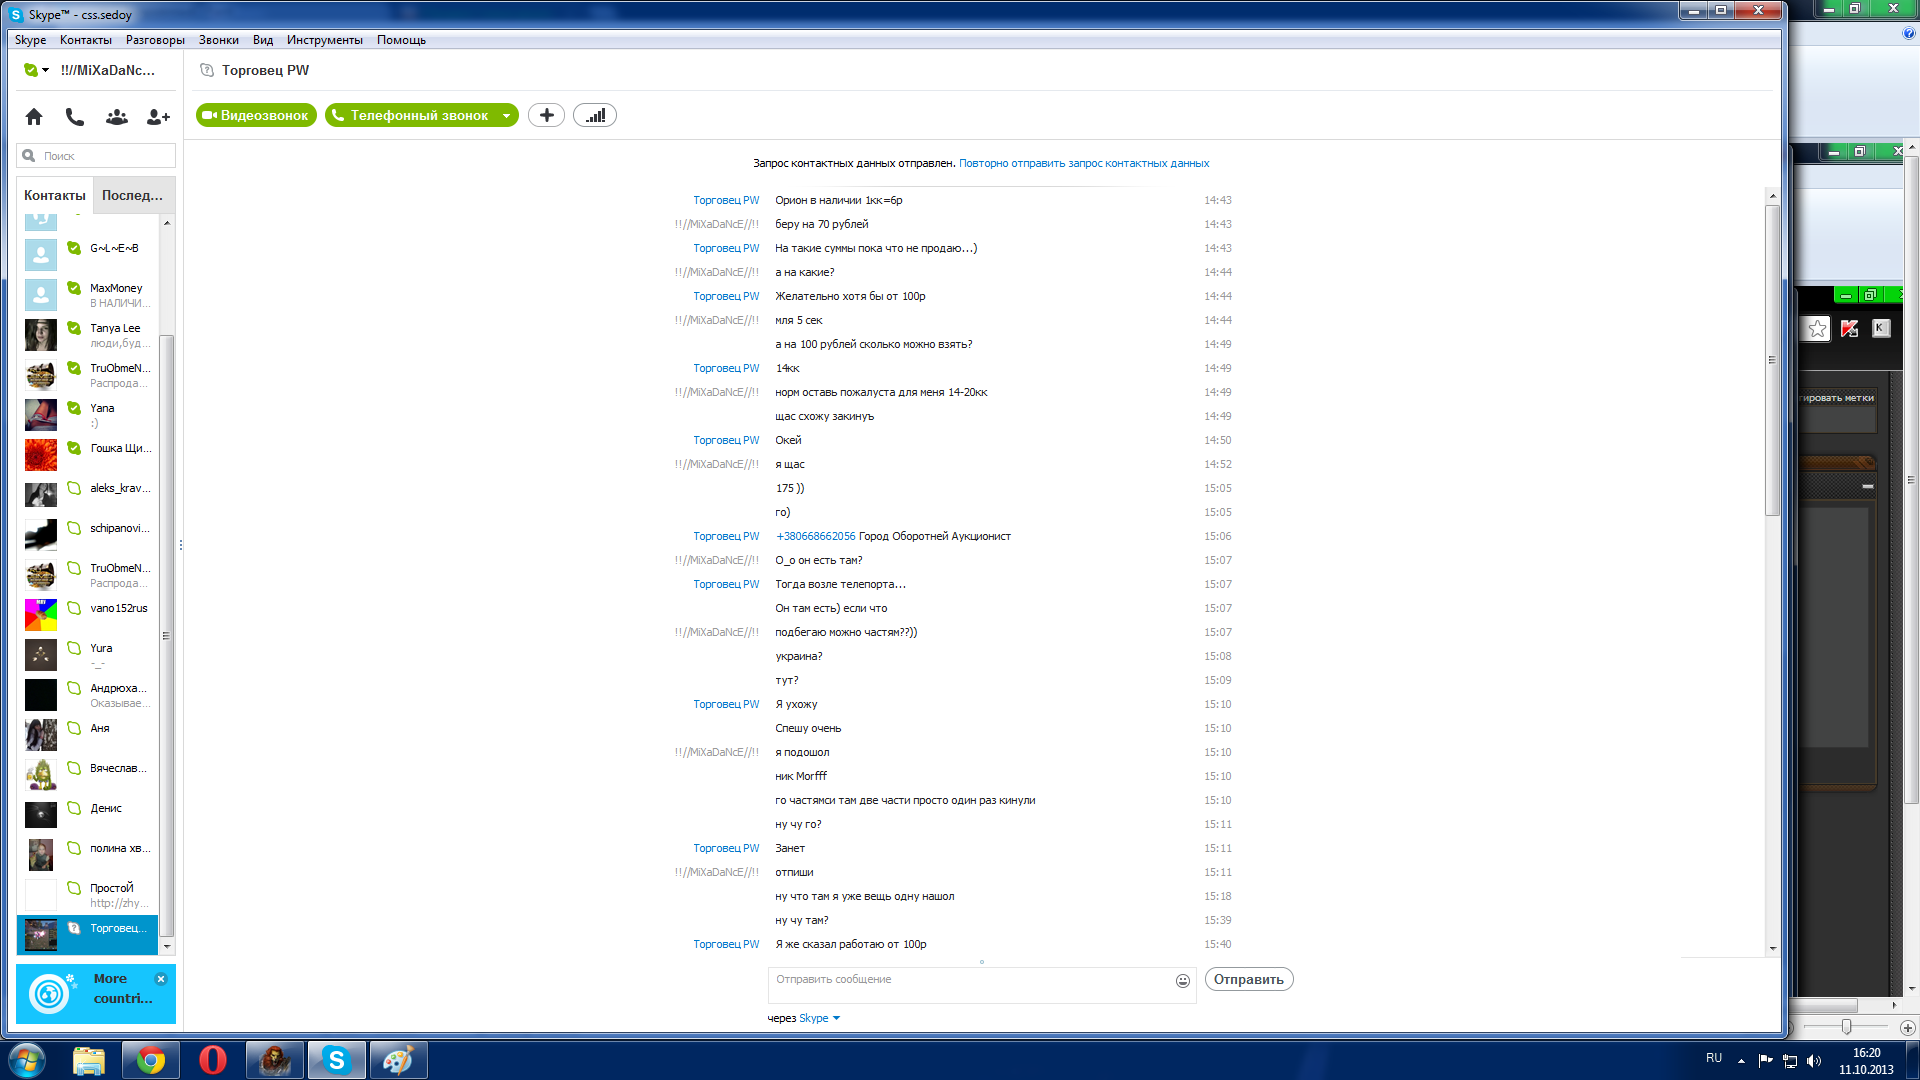The width and height of the screenshot is (1920, 1080).
Task: Click the Action Center flag icon
Action: click(1765, 1061)
